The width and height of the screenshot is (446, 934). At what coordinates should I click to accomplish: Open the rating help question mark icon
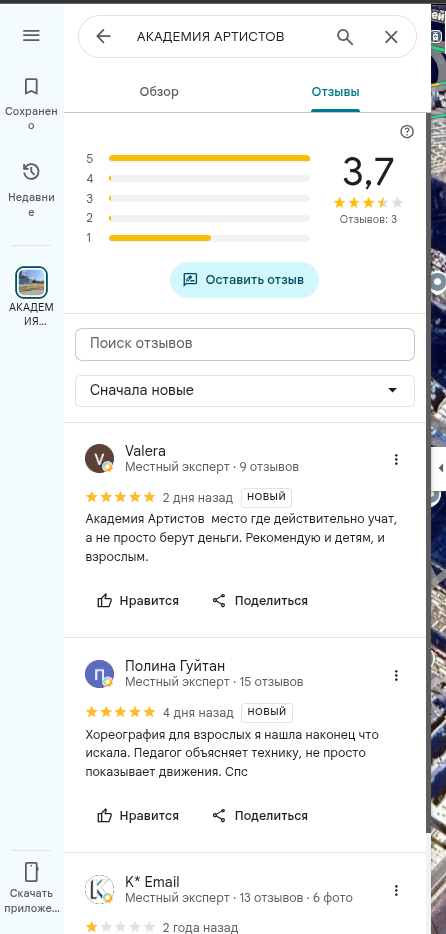click(x=407, y=132)
